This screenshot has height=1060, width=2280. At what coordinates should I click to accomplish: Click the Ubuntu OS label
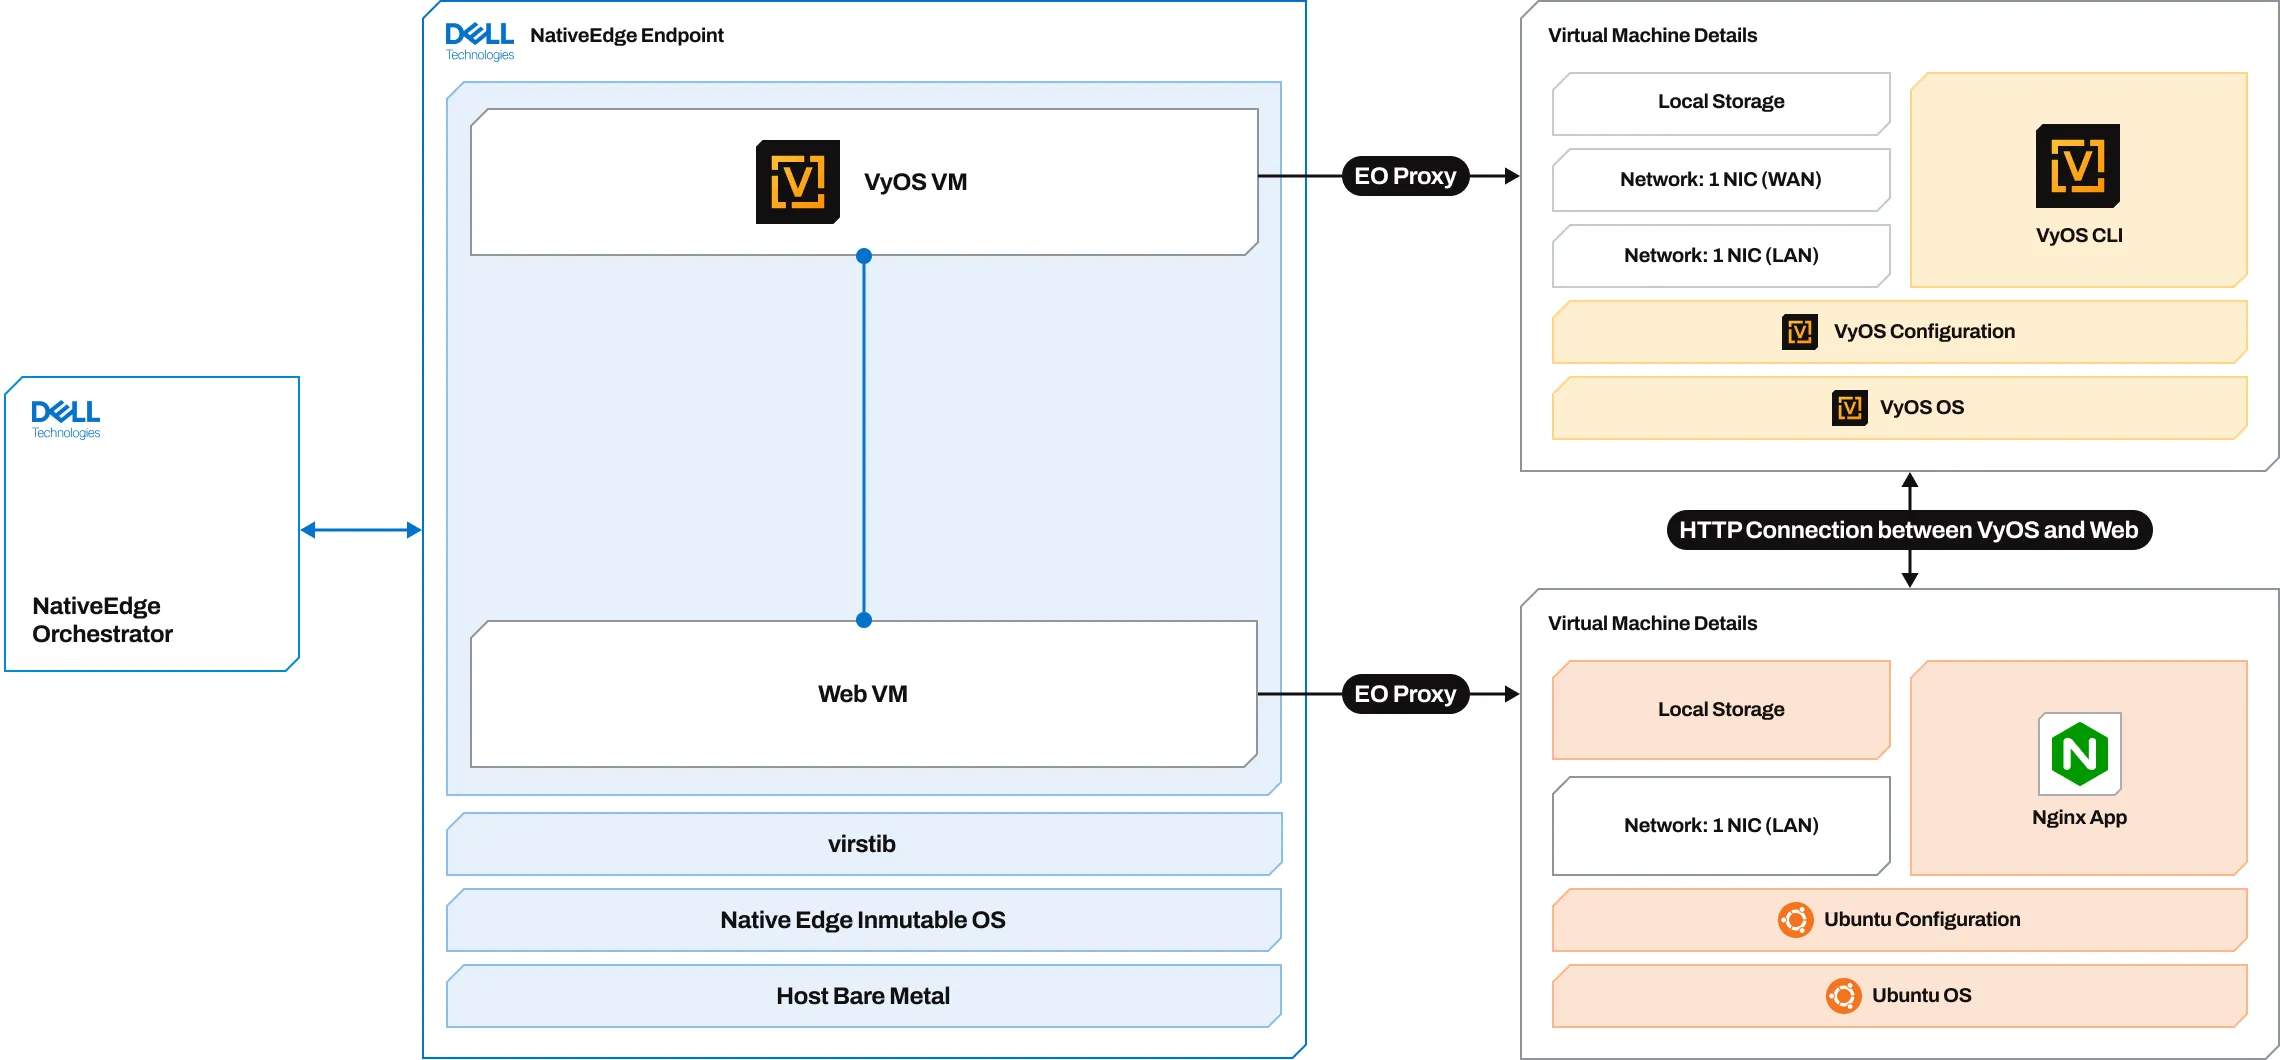pos(1922,996)
